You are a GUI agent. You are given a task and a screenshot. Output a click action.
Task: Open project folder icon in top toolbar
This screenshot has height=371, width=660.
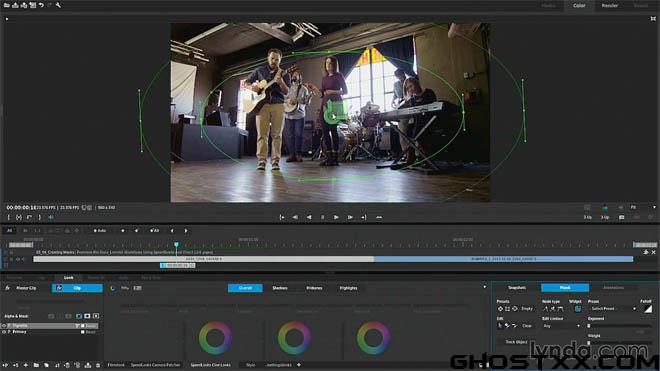point(7,5)
